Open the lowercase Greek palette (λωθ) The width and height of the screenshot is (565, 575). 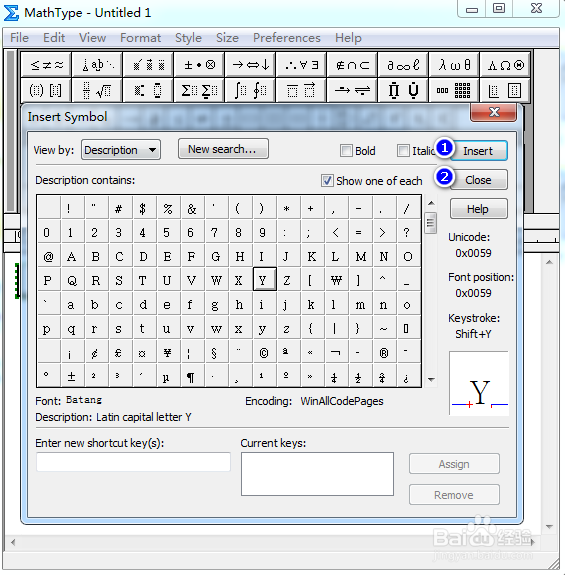(x=454, y=65)
